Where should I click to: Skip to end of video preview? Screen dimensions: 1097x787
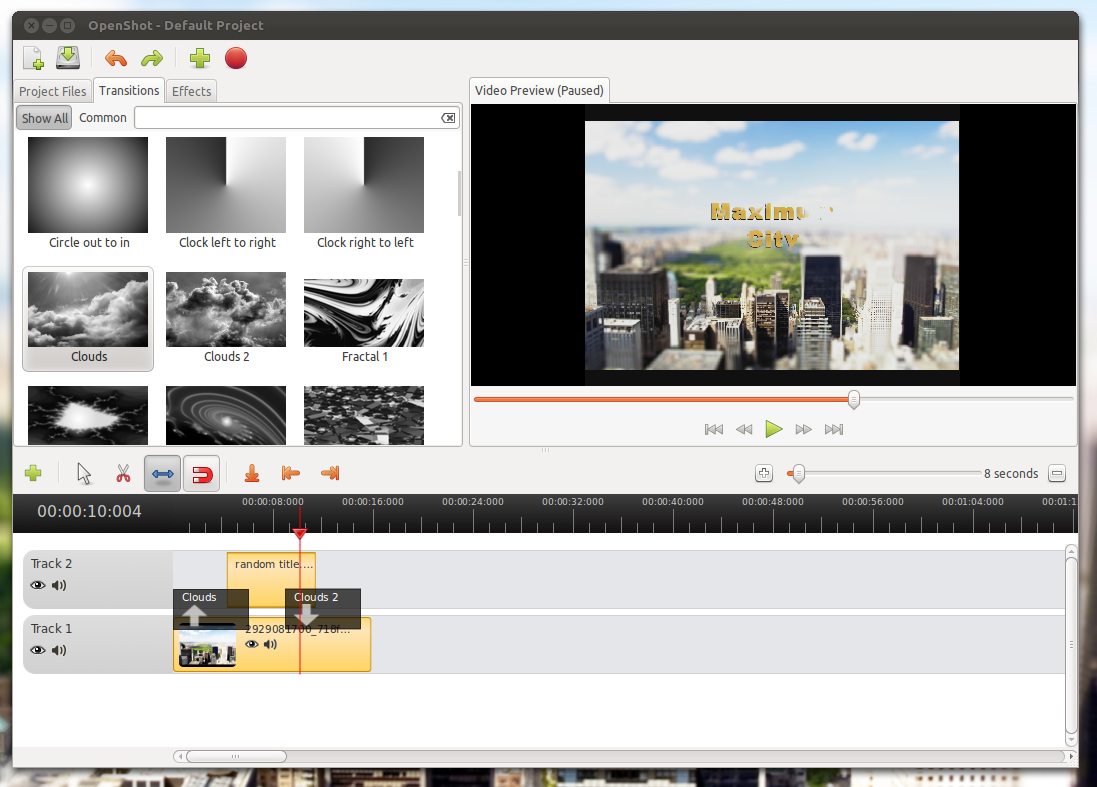click(833, 429)
